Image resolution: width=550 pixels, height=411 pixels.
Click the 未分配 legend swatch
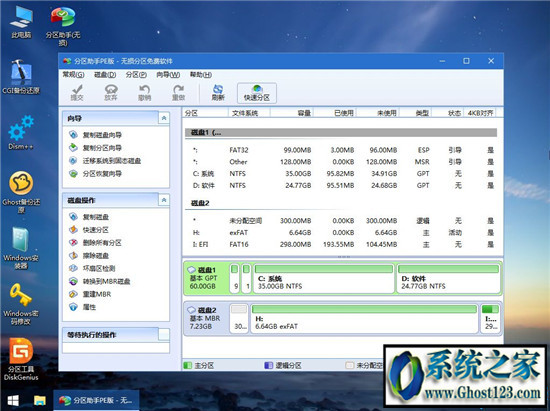coord(349,365)
